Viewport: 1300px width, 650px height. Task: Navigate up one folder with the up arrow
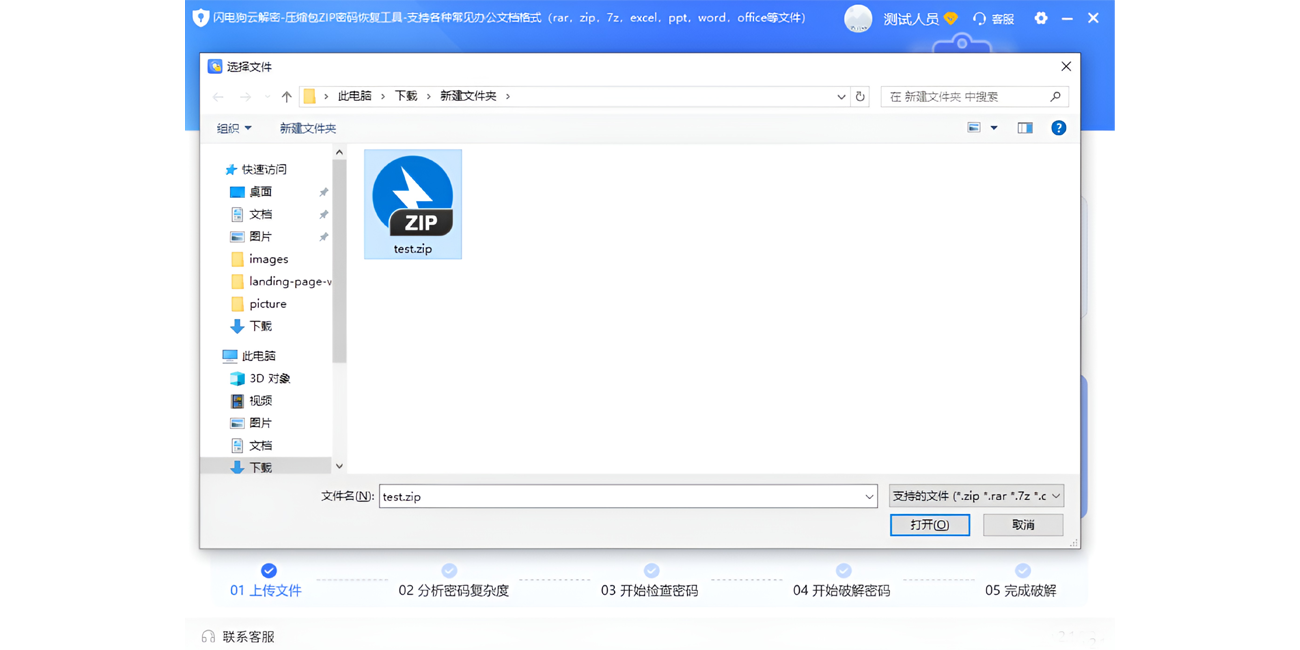click(x=286, y=96)
